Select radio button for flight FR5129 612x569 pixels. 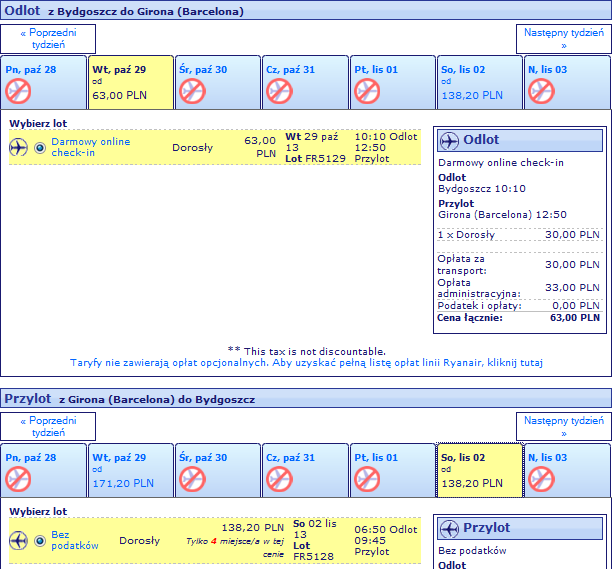click(x=40, y=148)
